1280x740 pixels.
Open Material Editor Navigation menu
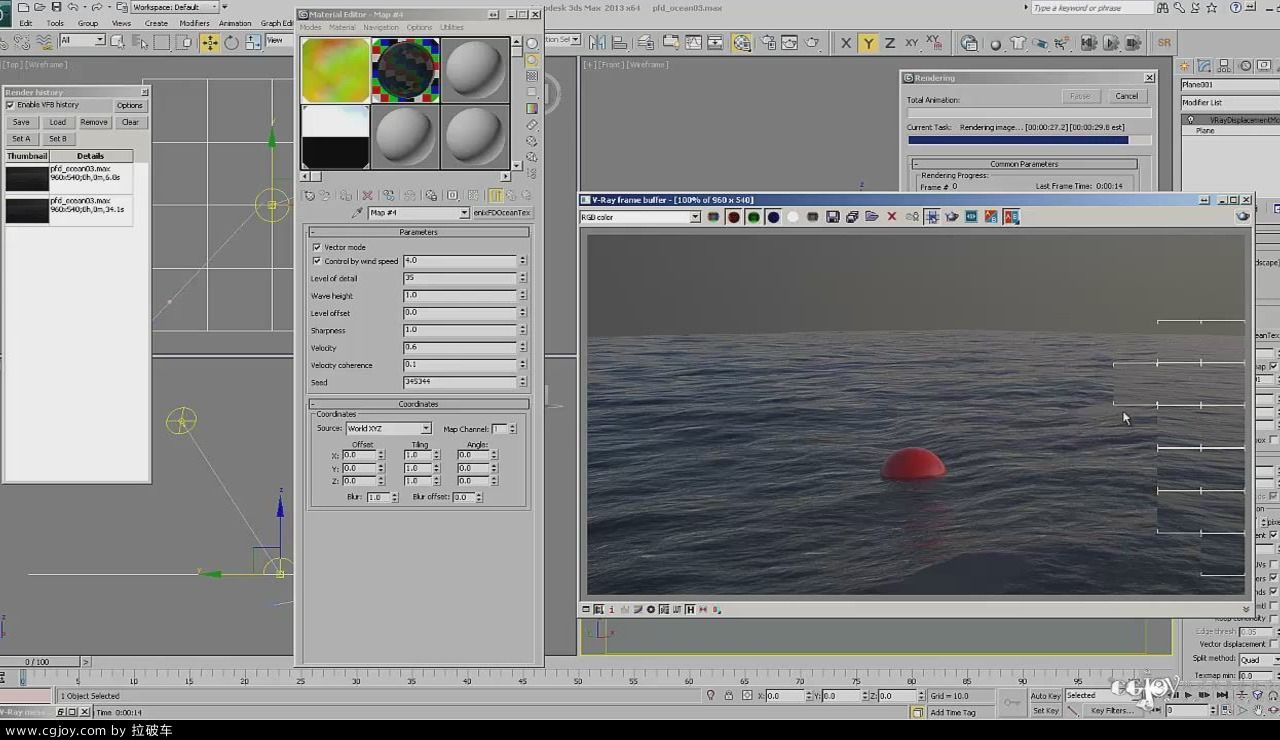click(380, 27)
